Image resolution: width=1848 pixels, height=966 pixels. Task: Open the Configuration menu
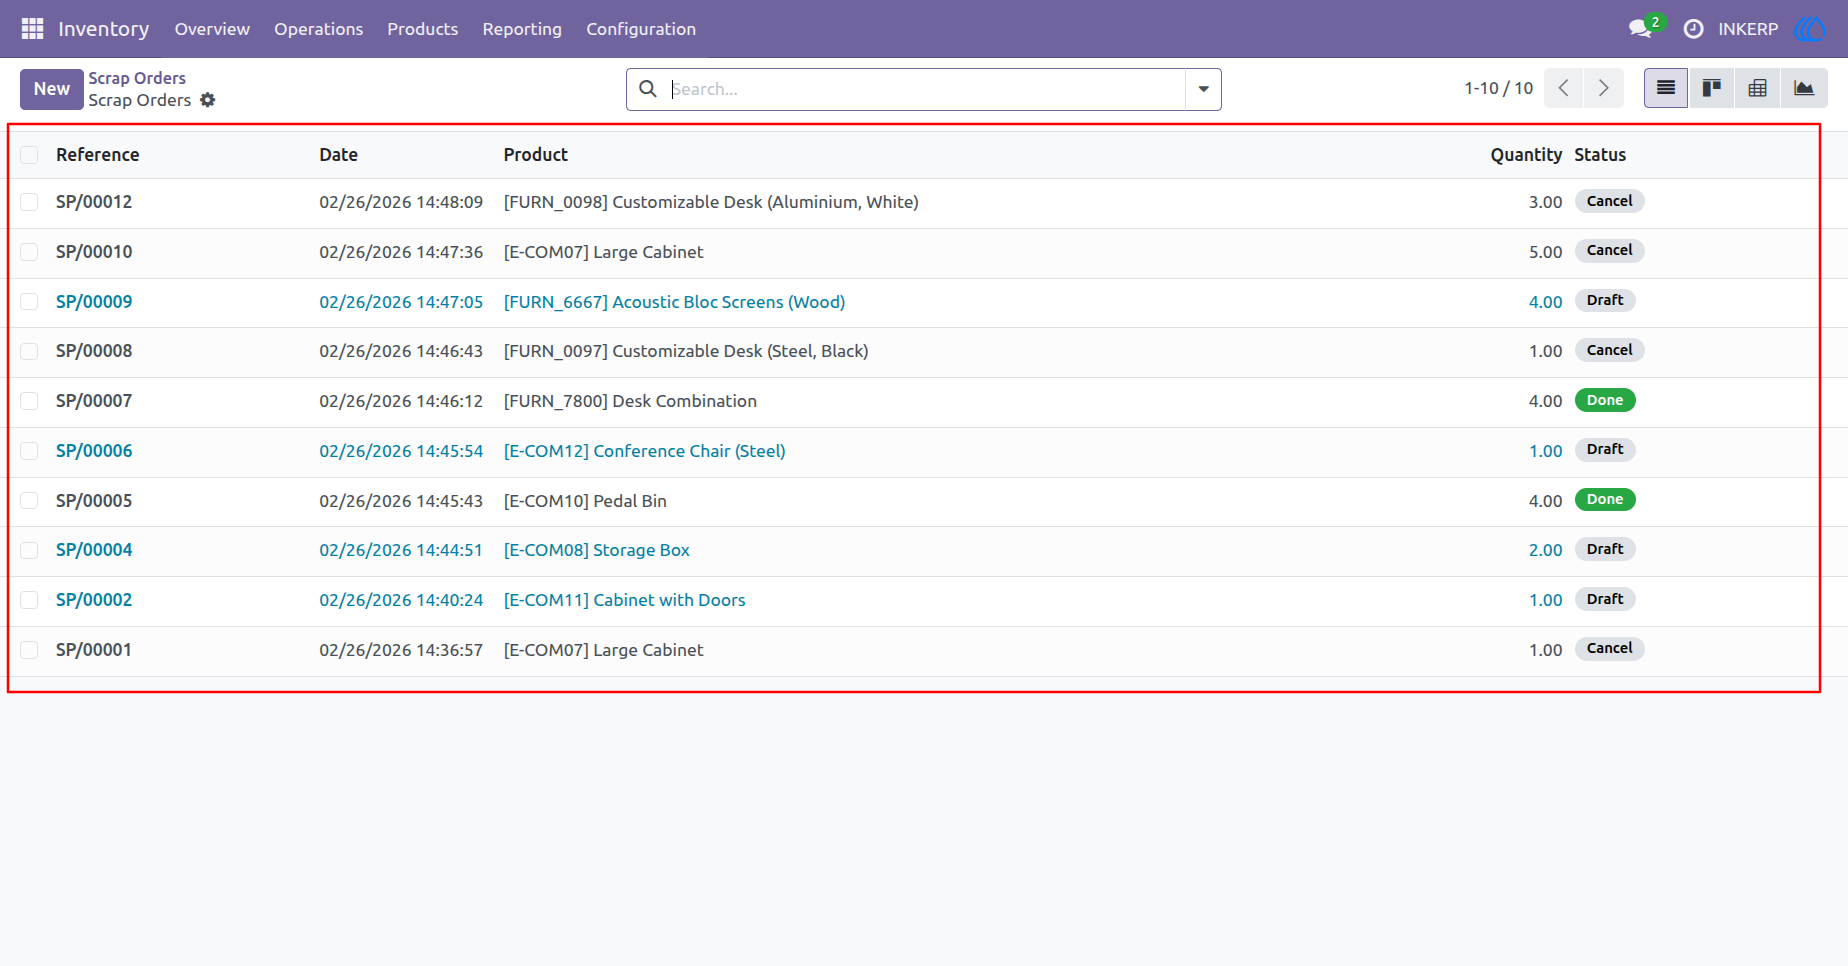tap(641, 29)
